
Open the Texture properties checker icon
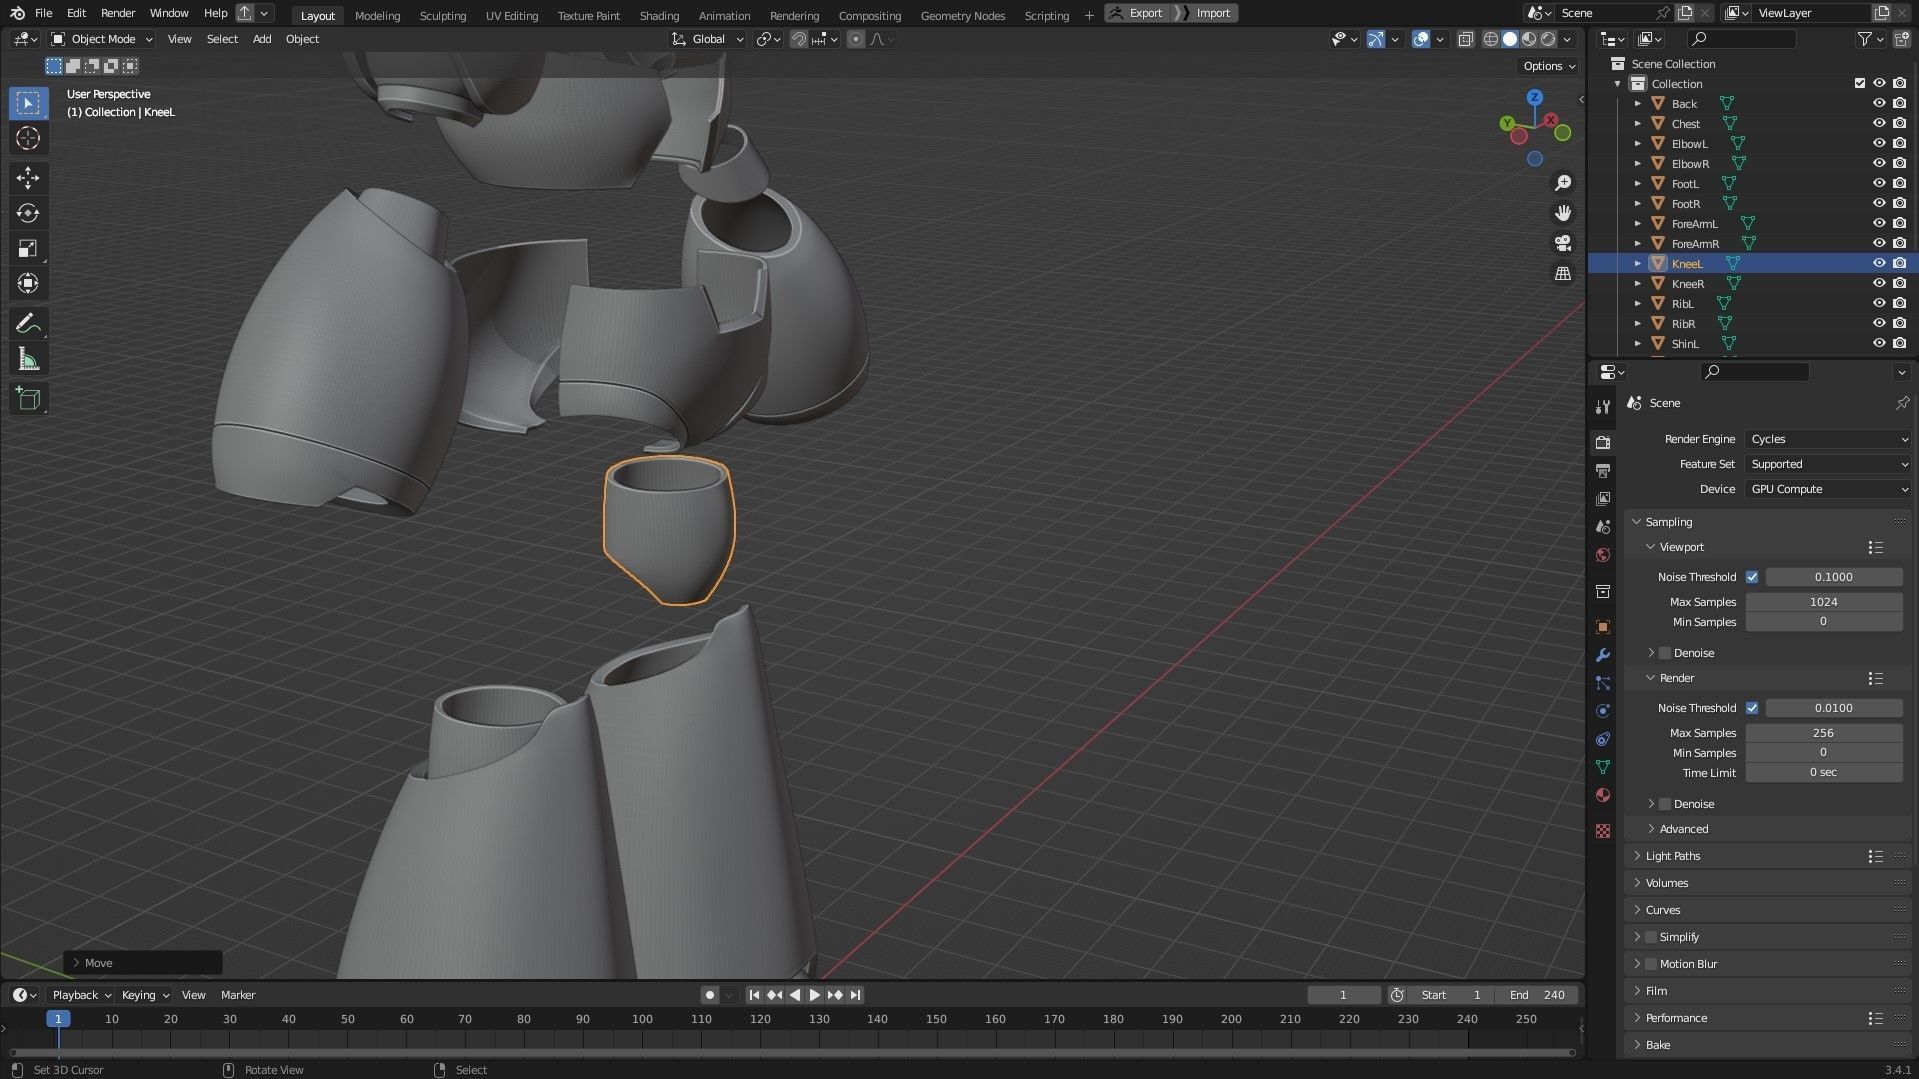coord(1603,831)
